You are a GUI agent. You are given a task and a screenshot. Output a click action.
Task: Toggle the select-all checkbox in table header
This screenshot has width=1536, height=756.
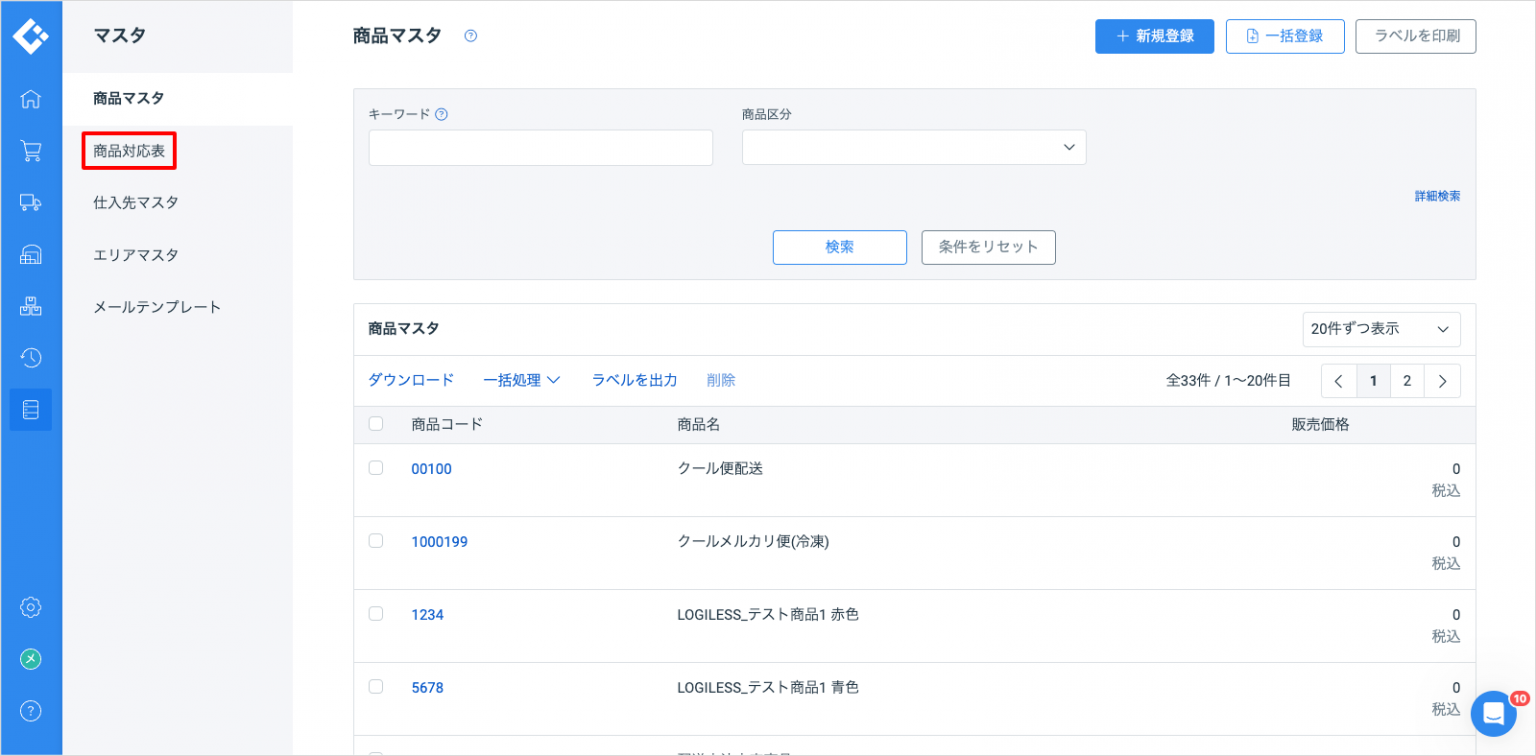376,424
